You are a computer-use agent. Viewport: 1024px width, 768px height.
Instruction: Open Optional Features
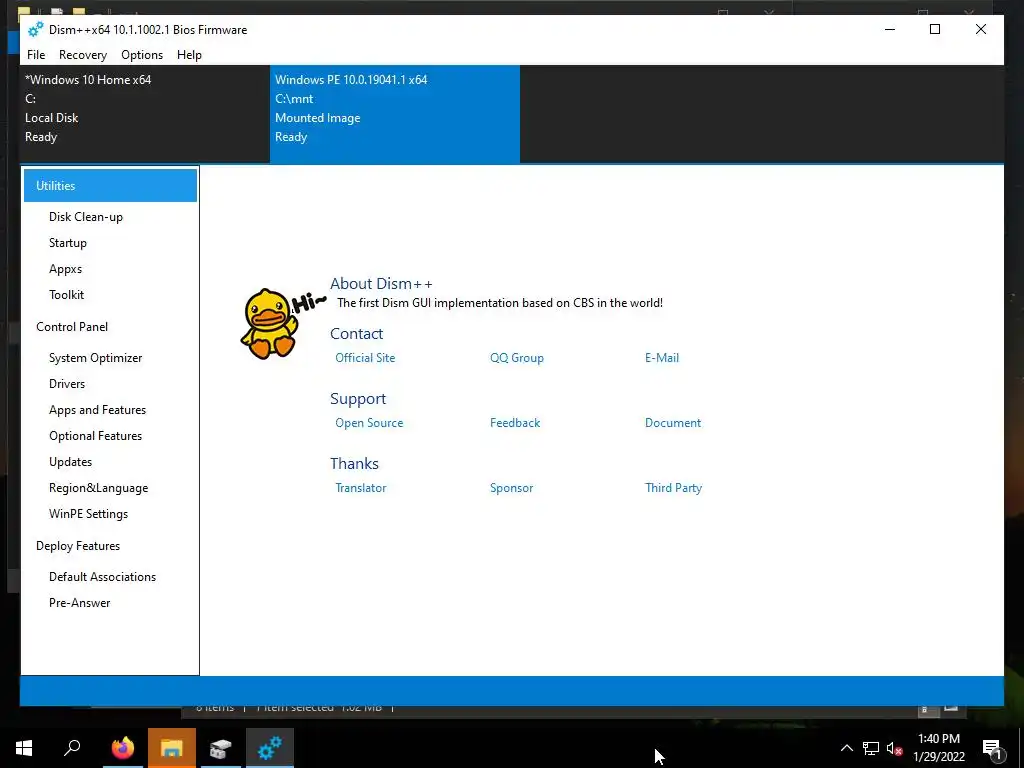tap(95, 436)
